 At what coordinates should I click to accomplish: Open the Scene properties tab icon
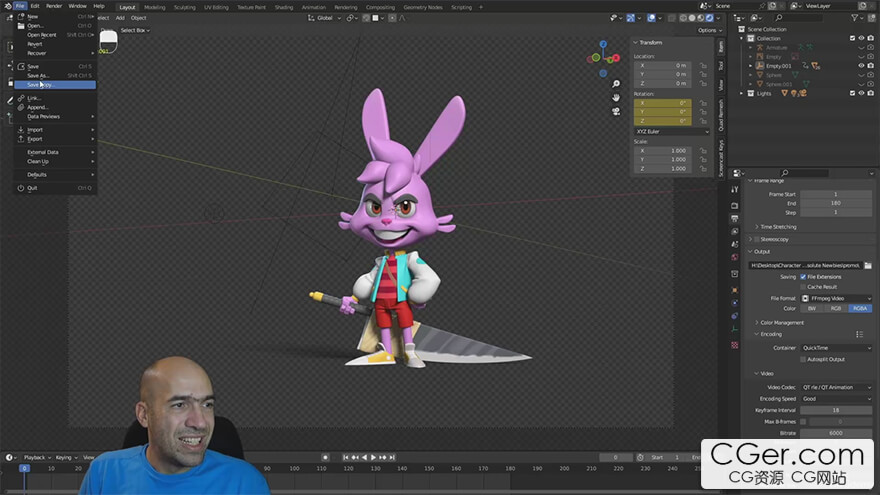[735, 244]
